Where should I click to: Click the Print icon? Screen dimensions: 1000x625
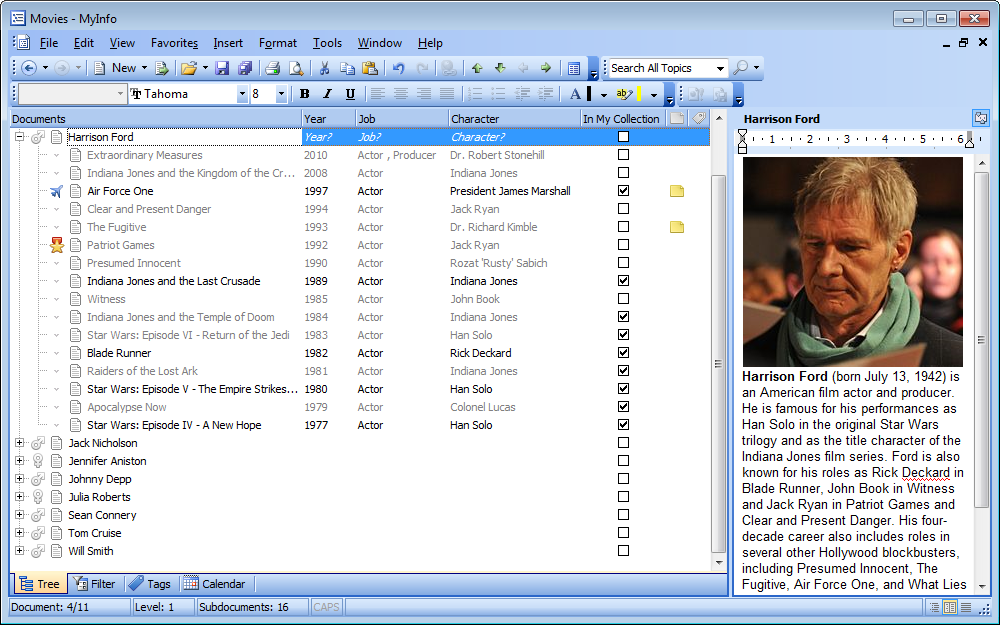click(x=272, y=68)
